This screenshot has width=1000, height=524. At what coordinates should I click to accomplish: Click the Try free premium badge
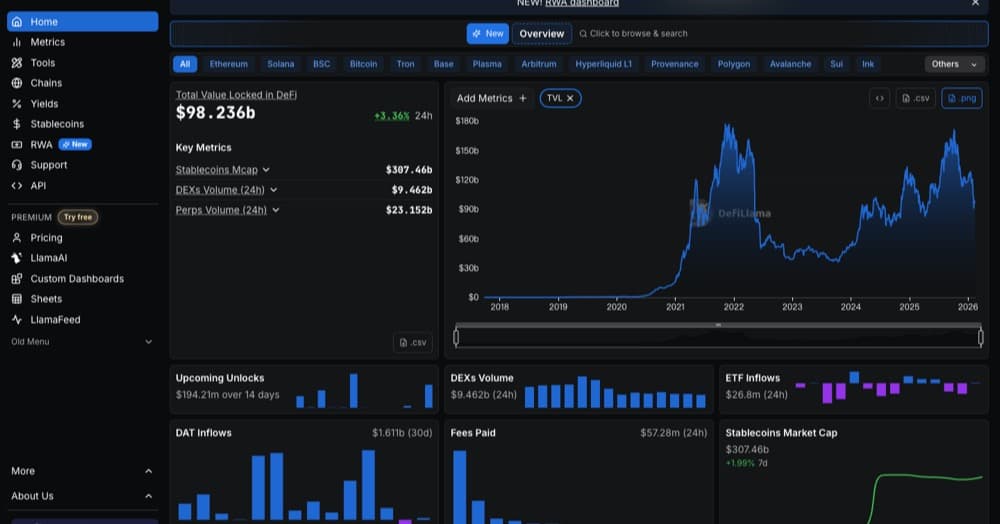pos(78,217)
